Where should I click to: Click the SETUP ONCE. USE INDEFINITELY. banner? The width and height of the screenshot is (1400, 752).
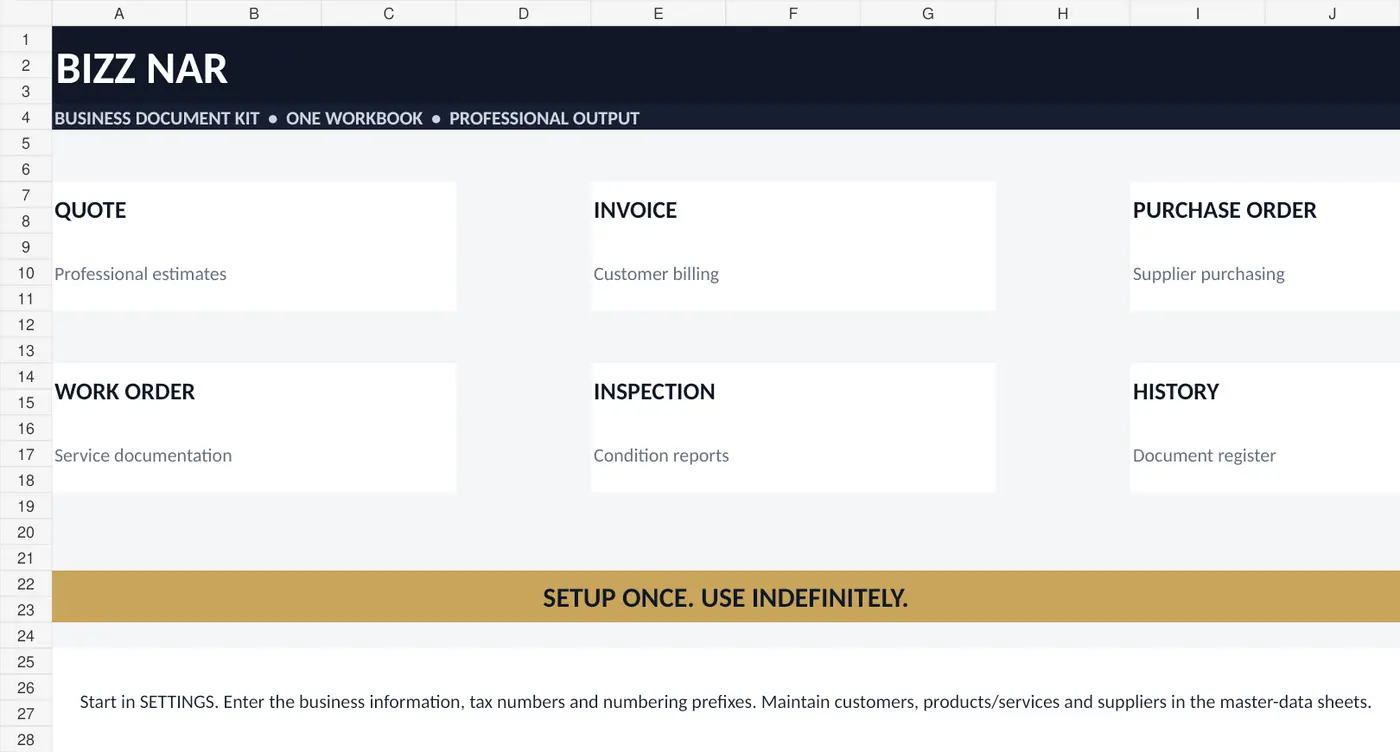pyautogui.click(x=725, y=598)
